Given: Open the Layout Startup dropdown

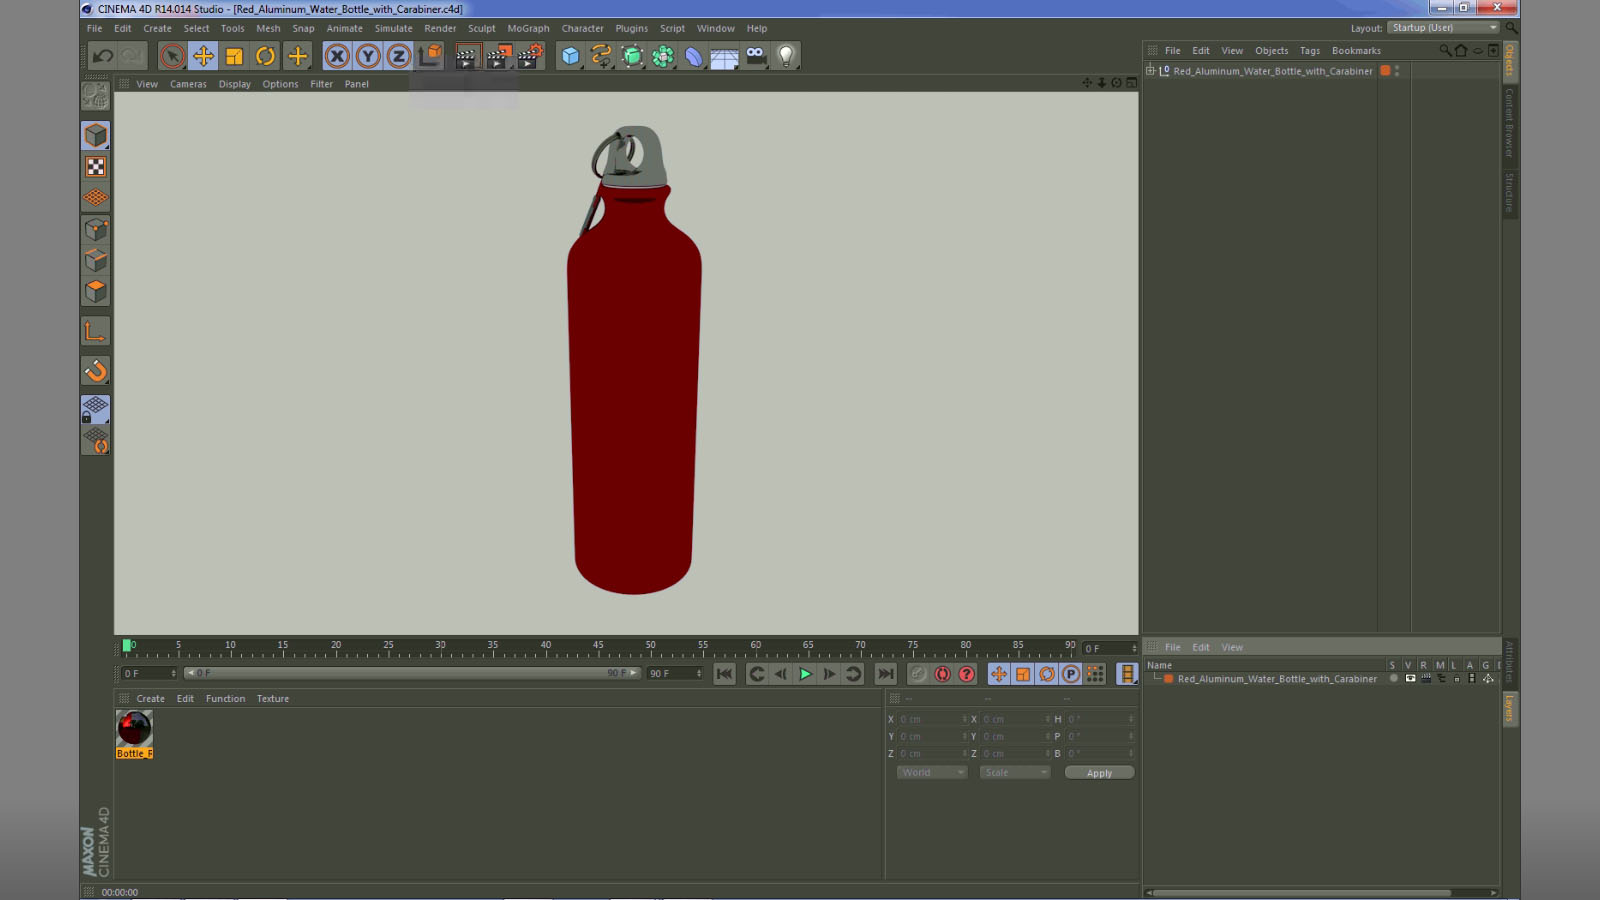Looking at the screenshot, I should (x=1443, y=27).
